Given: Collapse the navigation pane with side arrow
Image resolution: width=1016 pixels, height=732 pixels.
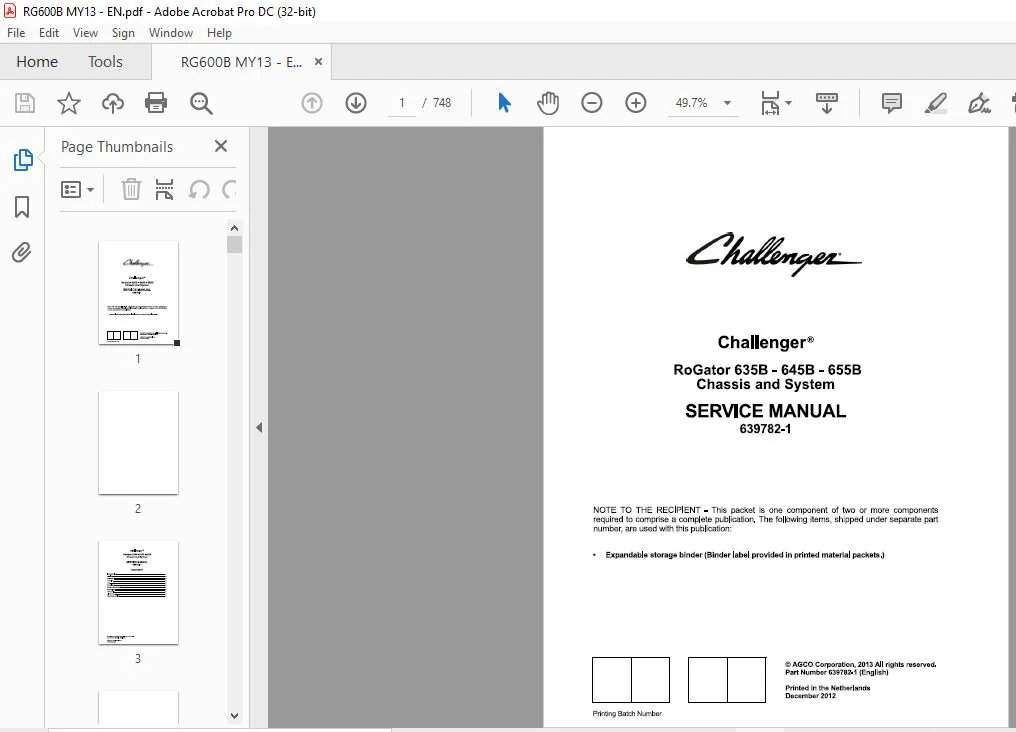Looking at the screenshot, I should point(259,428).
